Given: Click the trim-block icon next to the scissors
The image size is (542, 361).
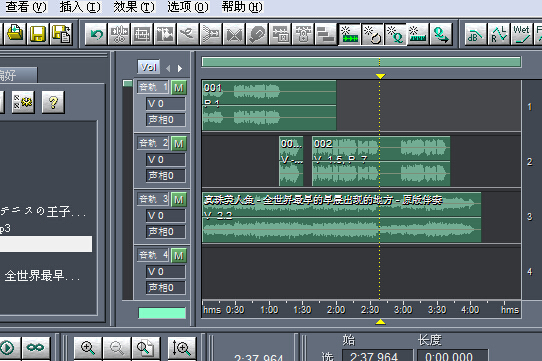Looking at the screenshot, I should point(142,34).
